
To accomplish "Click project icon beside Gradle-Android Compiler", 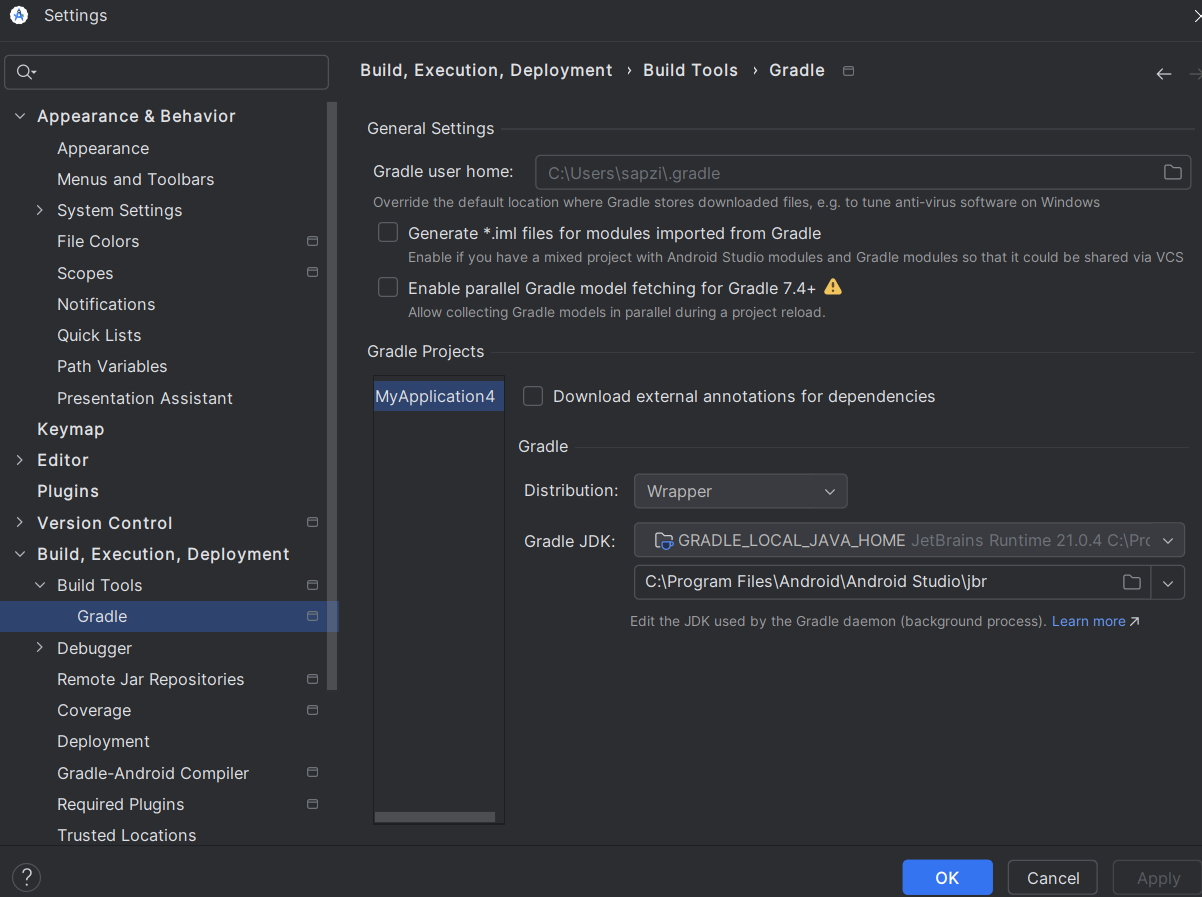I will pos(312,772).
